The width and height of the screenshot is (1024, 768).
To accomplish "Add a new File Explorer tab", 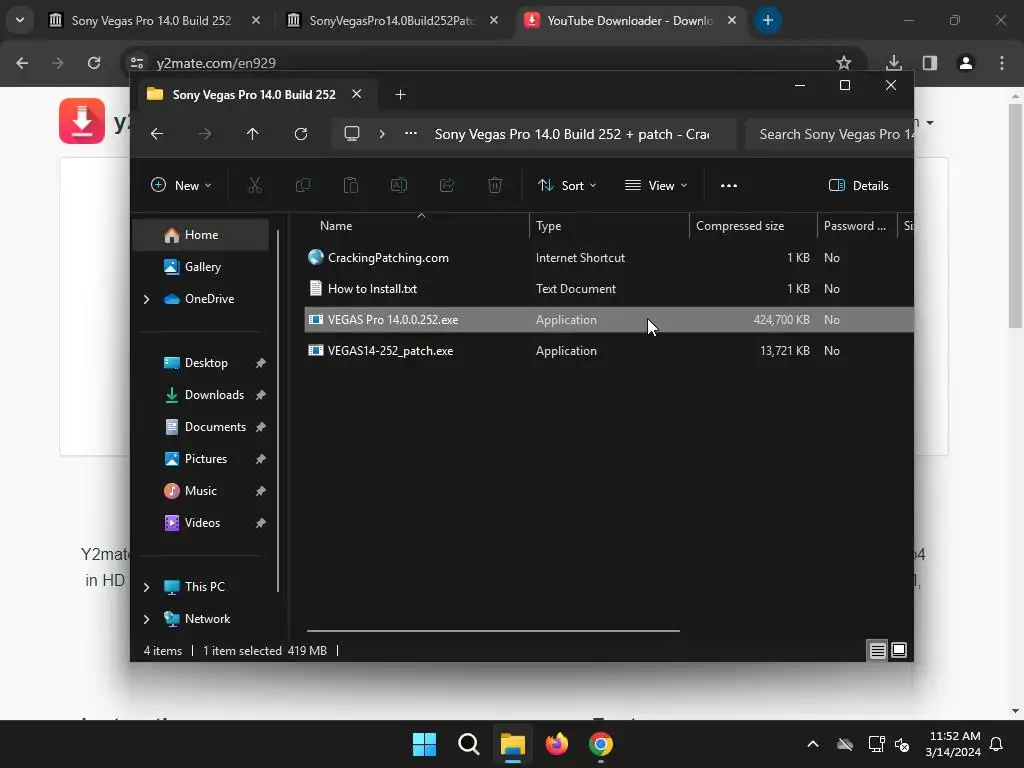I will tap(400, 95).
